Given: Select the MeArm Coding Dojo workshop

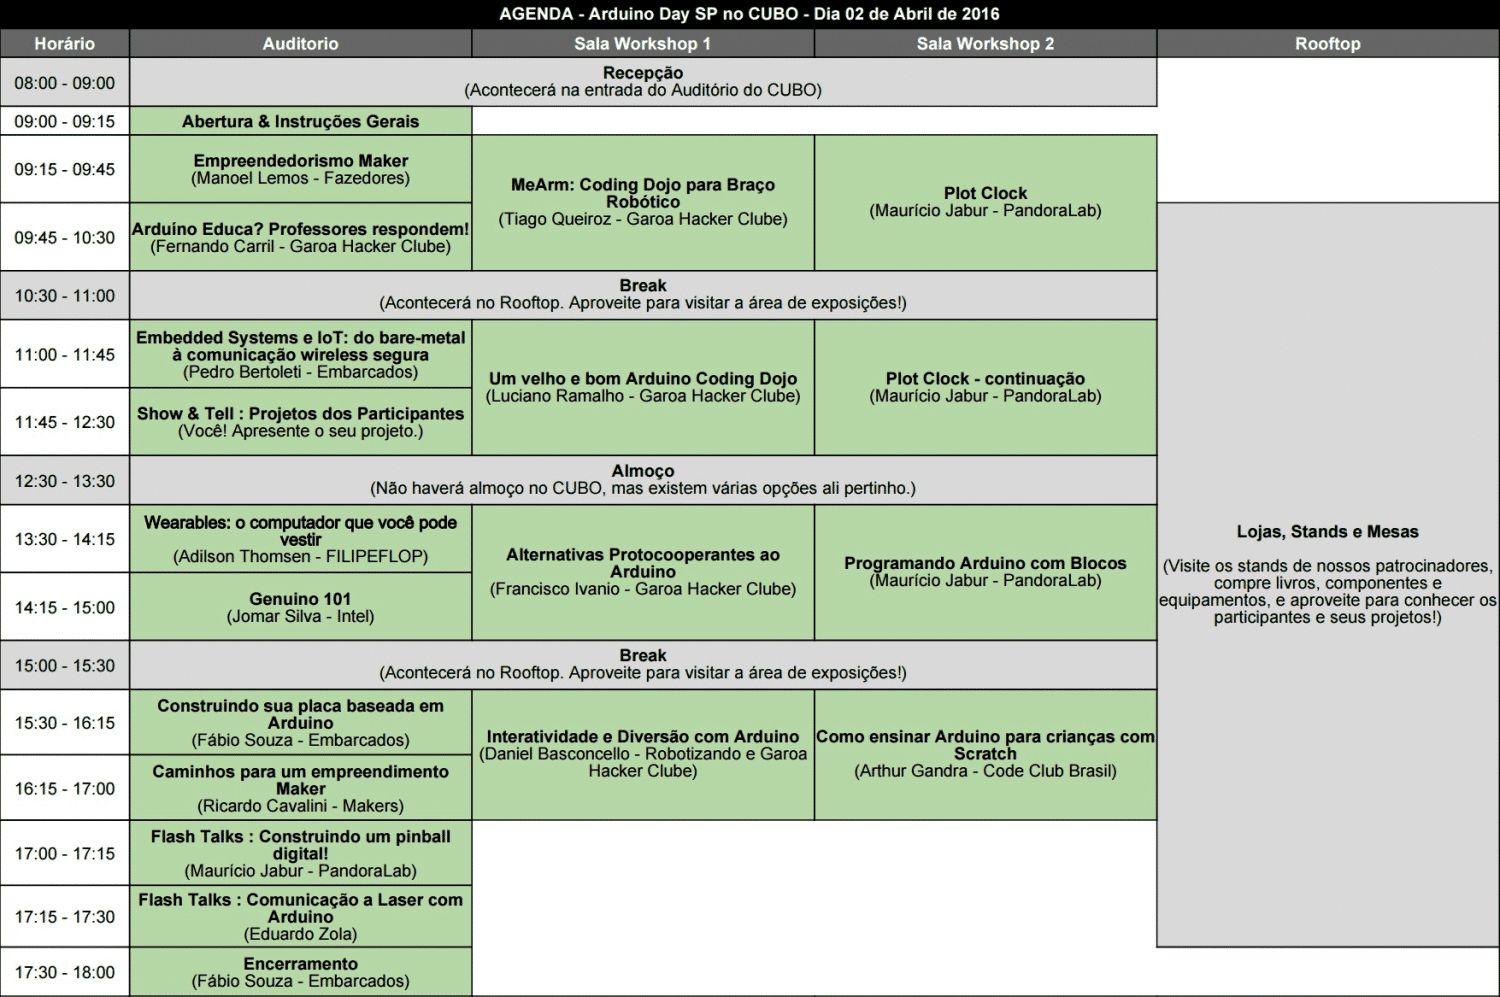Looking at the screenshot, I should 642,202.
